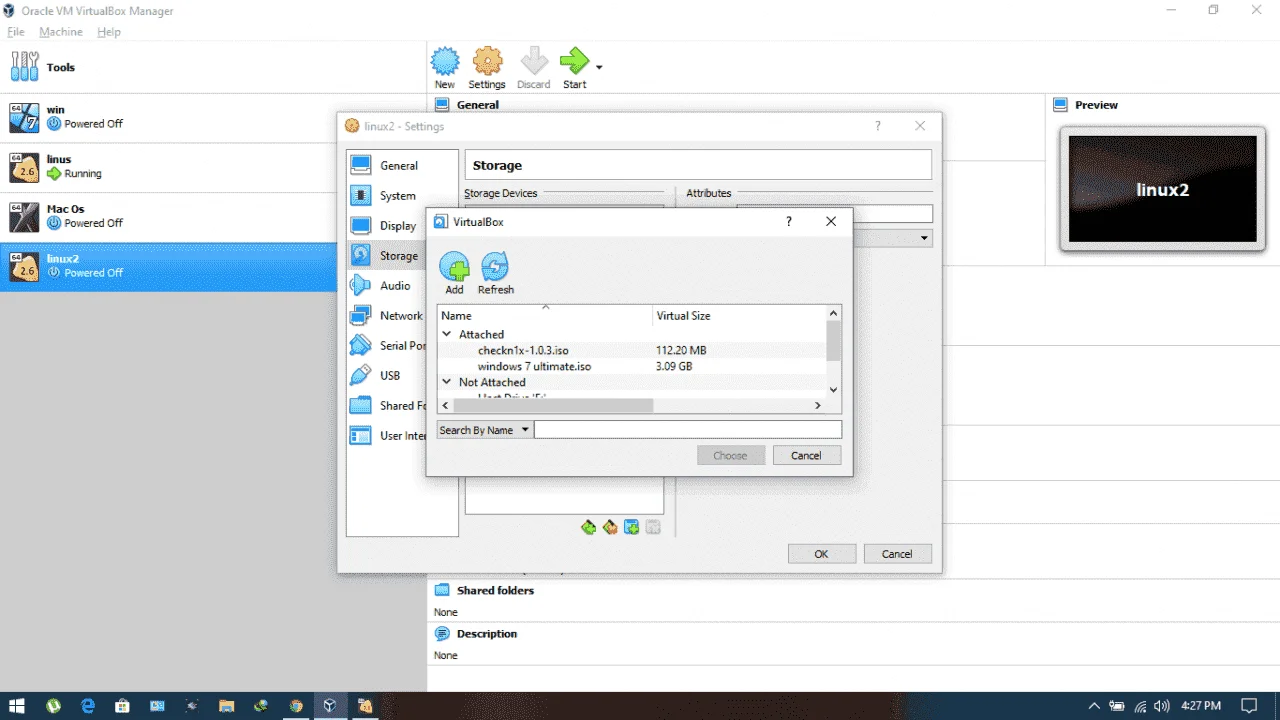The height and width of the screenshot is (720, 1280).
Task: Click the media search text field
Action: click(688, 430)
